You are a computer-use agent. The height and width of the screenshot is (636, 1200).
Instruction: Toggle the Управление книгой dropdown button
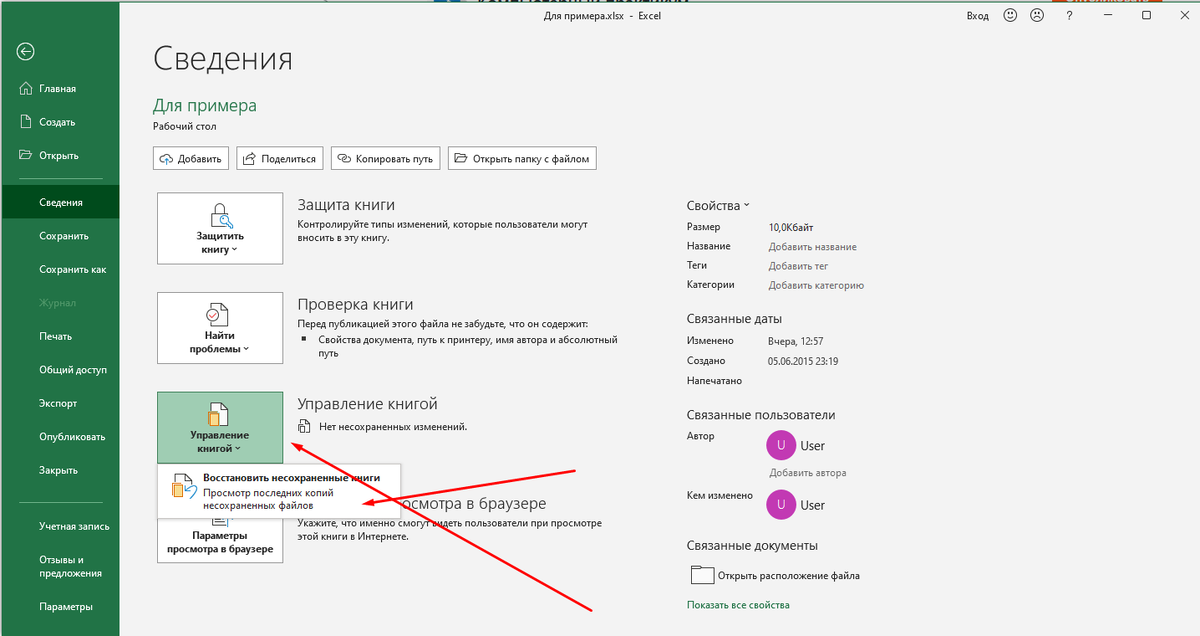click(x=220, y=427)
